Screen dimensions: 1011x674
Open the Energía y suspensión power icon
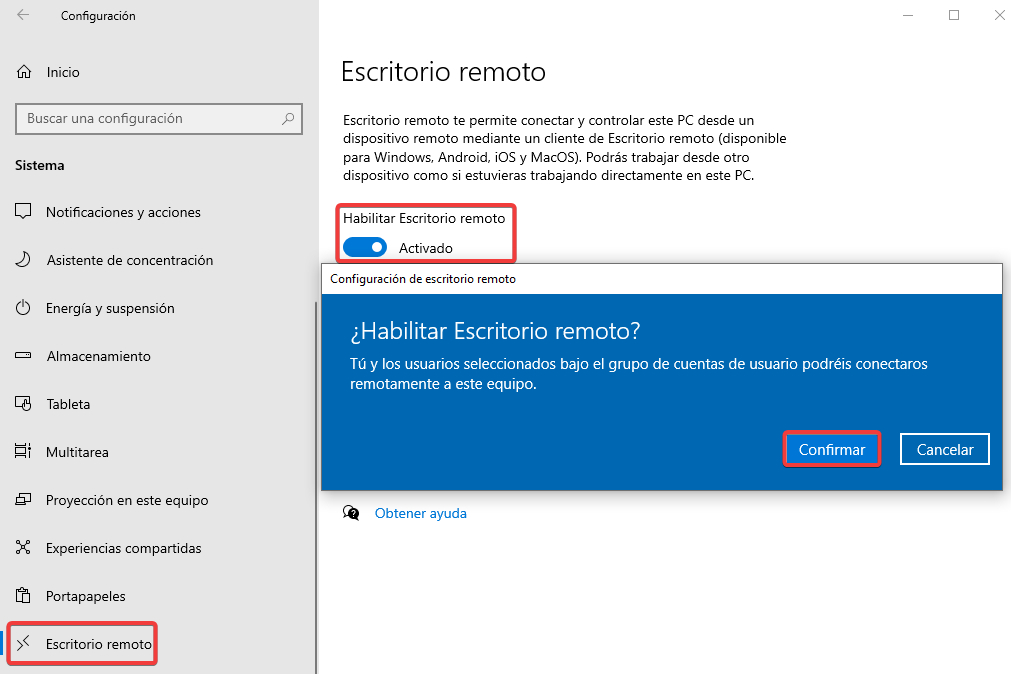point(24,308)
